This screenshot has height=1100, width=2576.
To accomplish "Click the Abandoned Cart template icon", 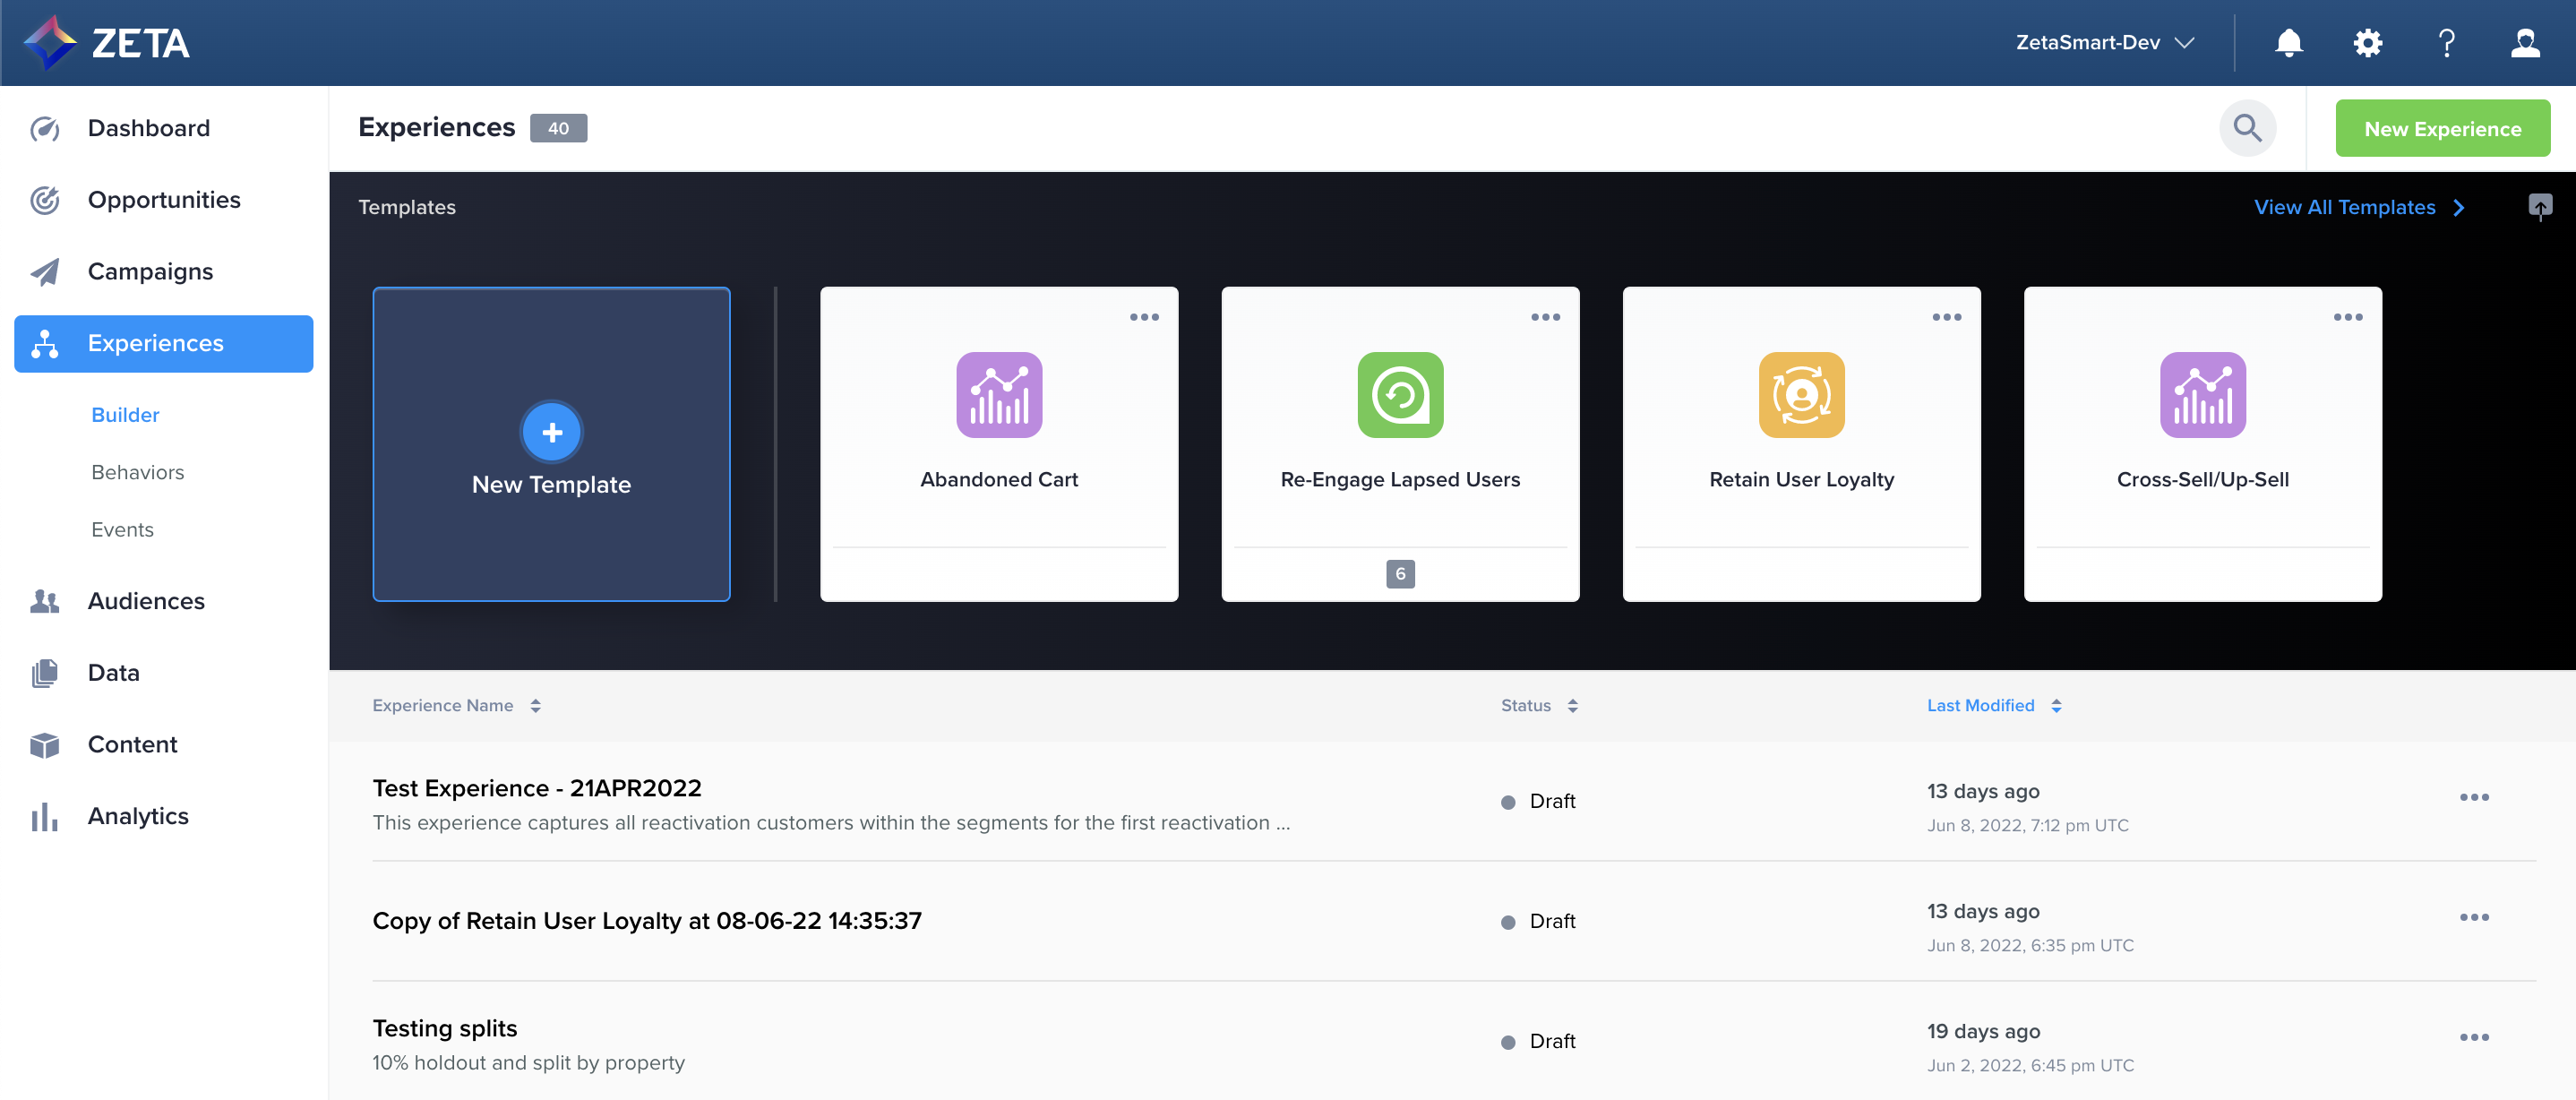I will click(x=998, y=395).
